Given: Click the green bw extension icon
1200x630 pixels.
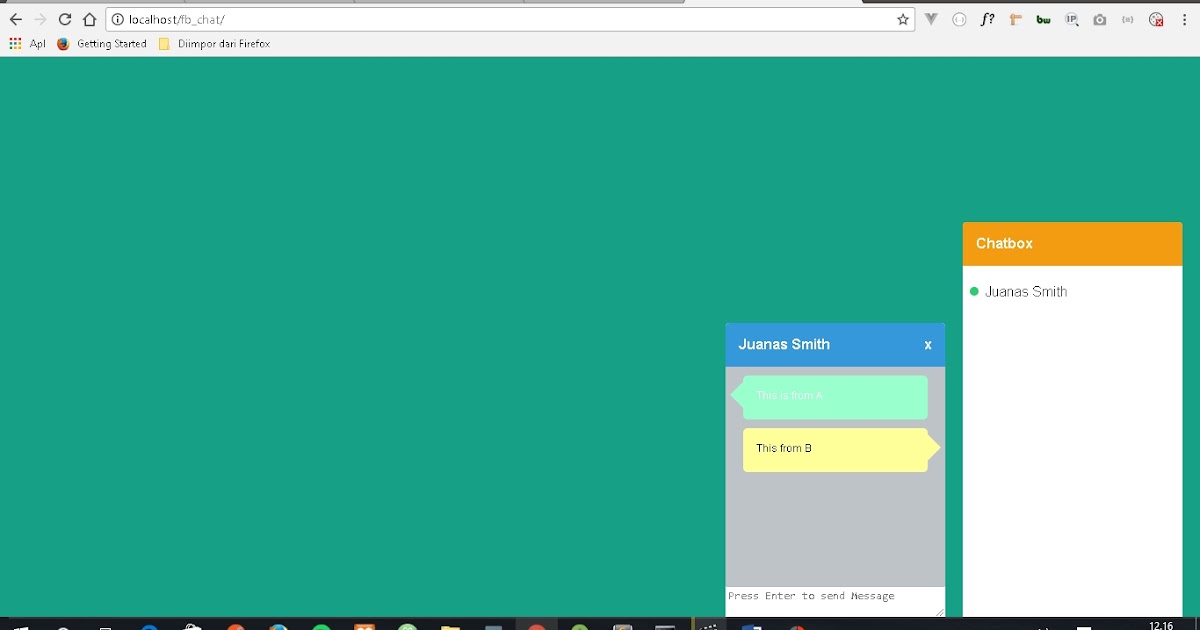Looking at the screenshot, I should coord(1043,18).
